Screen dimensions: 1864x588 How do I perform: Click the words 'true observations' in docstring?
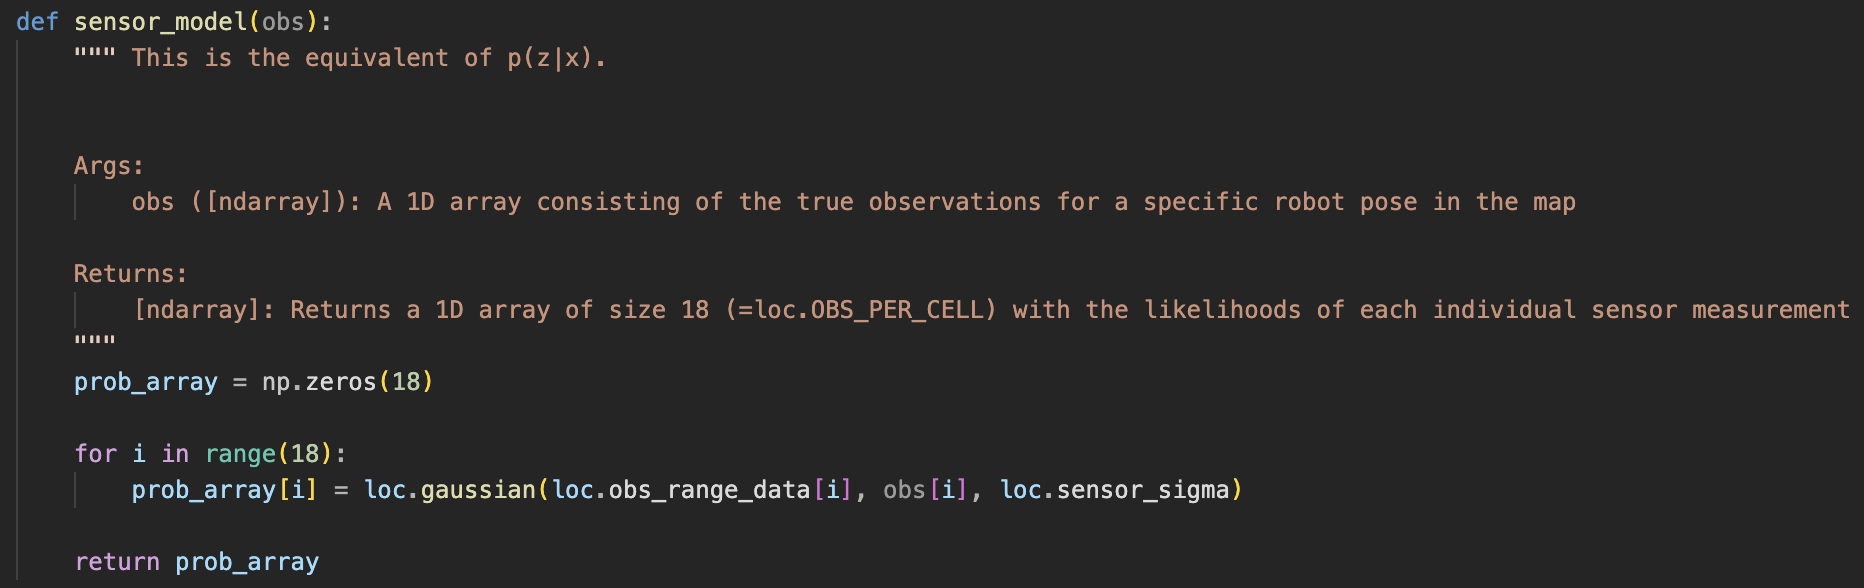pos(918,202)
